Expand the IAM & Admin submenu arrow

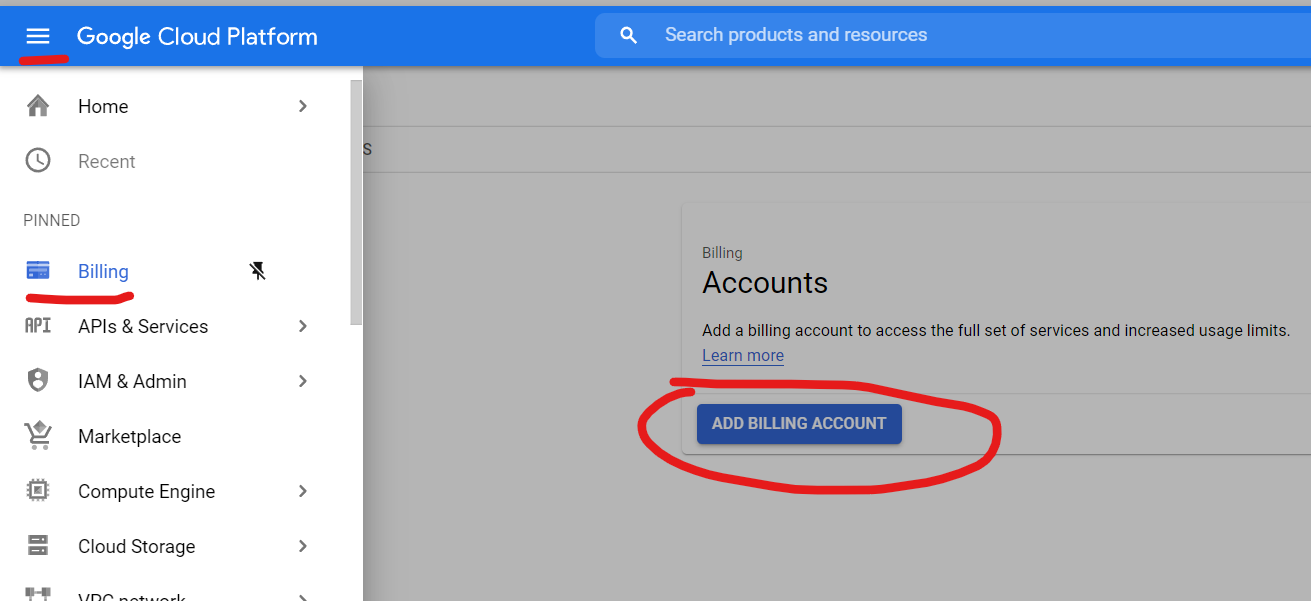click(x=303, y=381)
